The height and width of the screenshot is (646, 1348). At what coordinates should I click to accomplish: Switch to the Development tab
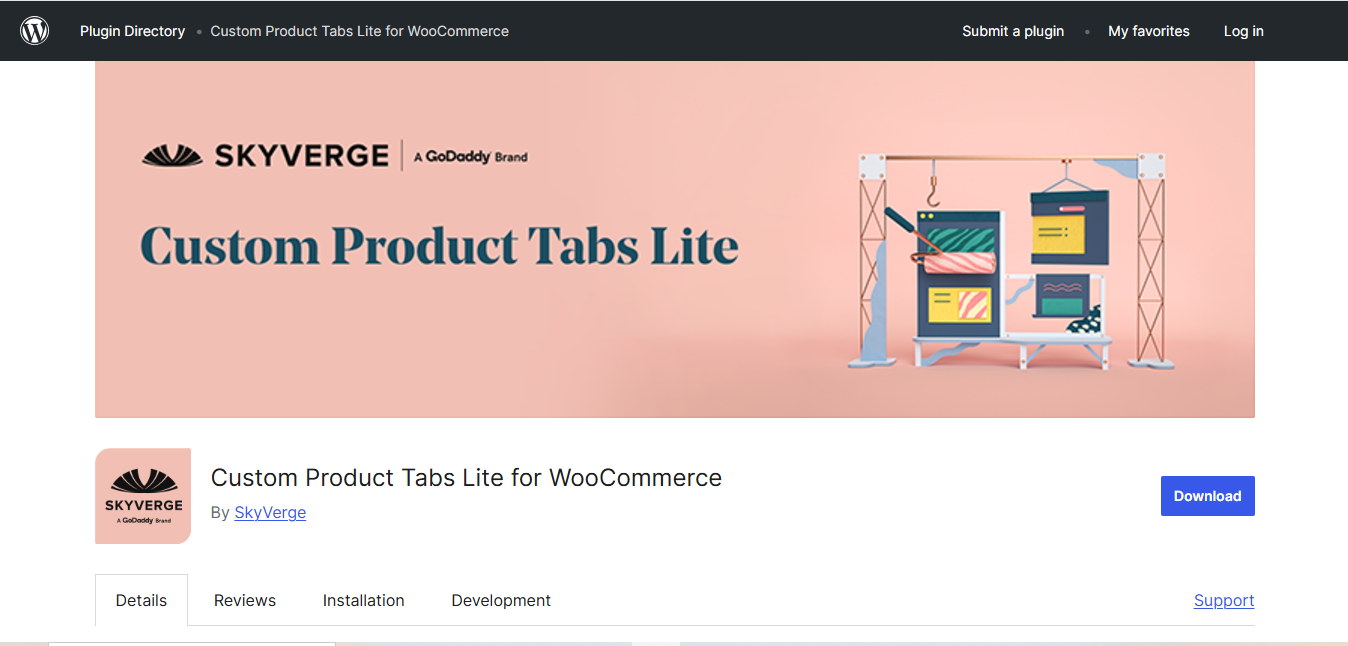pyautogui.click(x=501, y=600)
